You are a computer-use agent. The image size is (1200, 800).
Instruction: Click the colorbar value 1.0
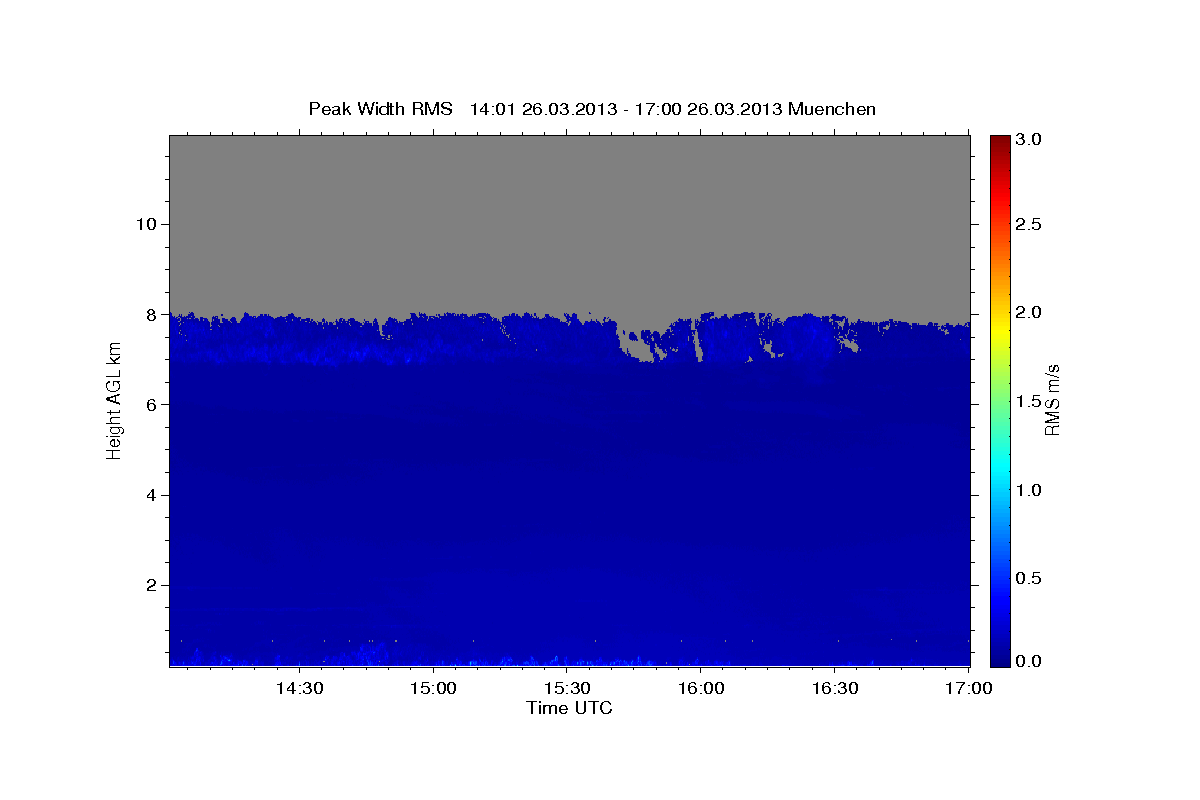click(x=1030, y=490)
